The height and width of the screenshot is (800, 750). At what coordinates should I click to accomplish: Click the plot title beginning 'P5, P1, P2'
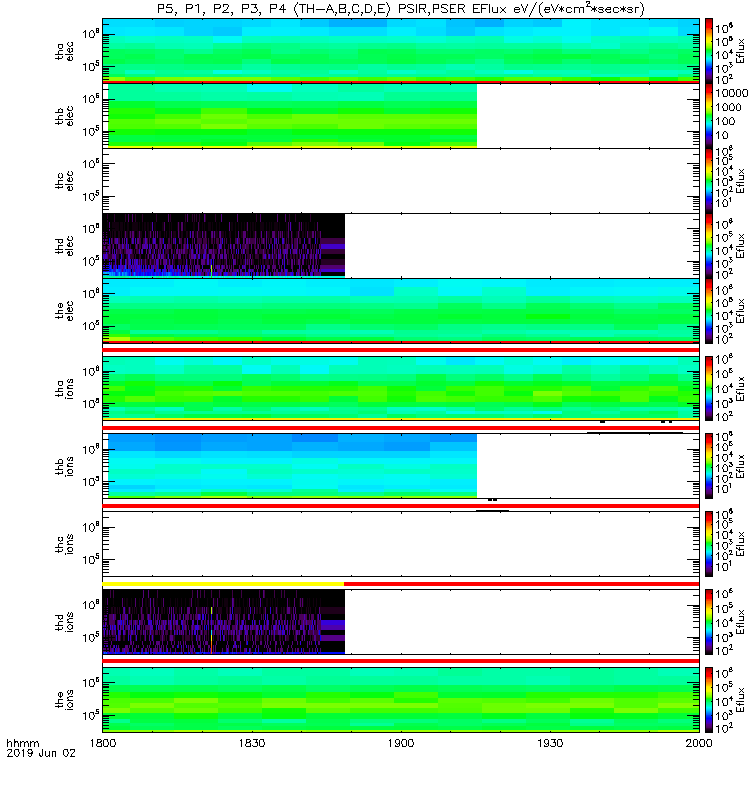401,9
